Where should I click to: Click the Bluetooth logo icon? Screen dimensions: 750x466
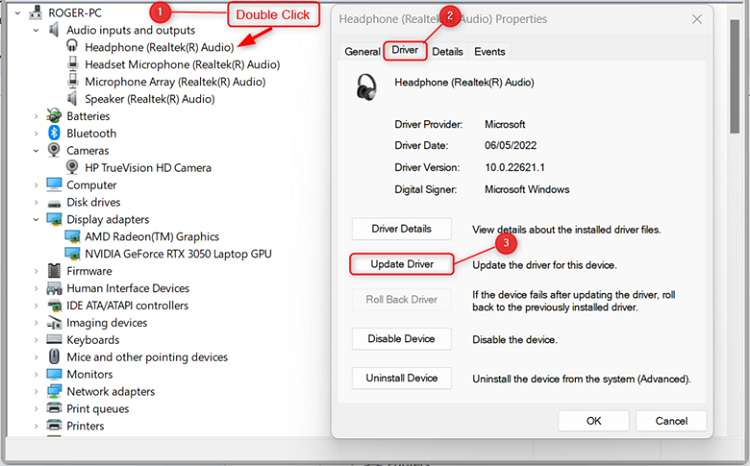pyautogui.click(x=54, y=133)
